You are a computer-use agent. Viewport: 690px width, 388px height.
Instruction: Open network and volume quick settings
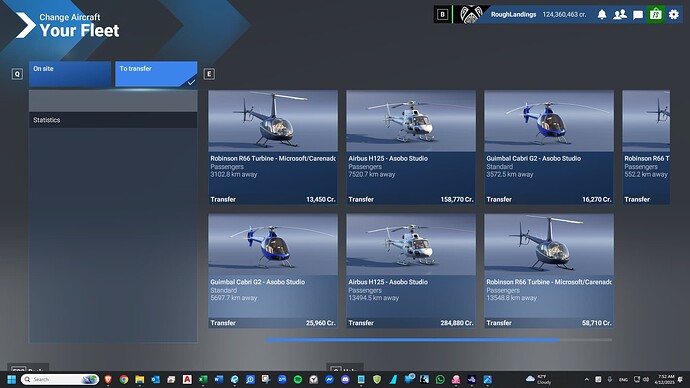[641, 379]
